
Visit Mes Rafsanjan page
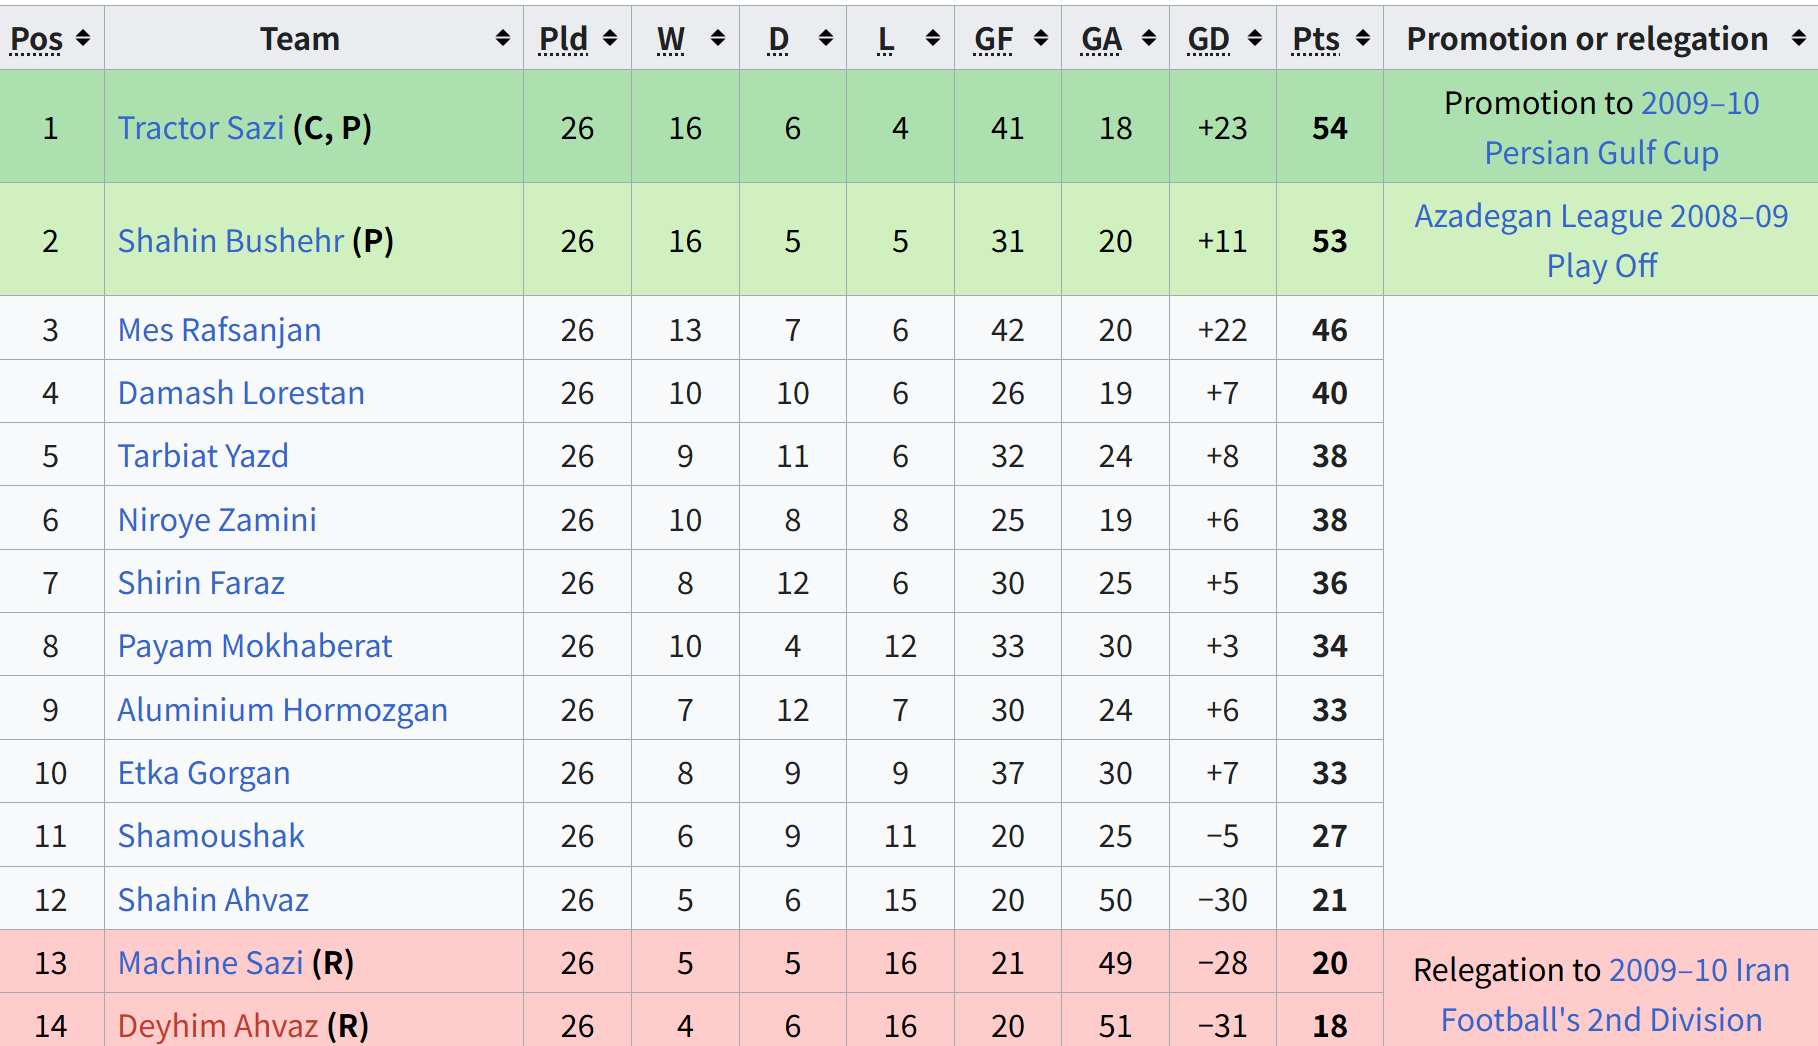pyautogui.click(x=219, y=330)
